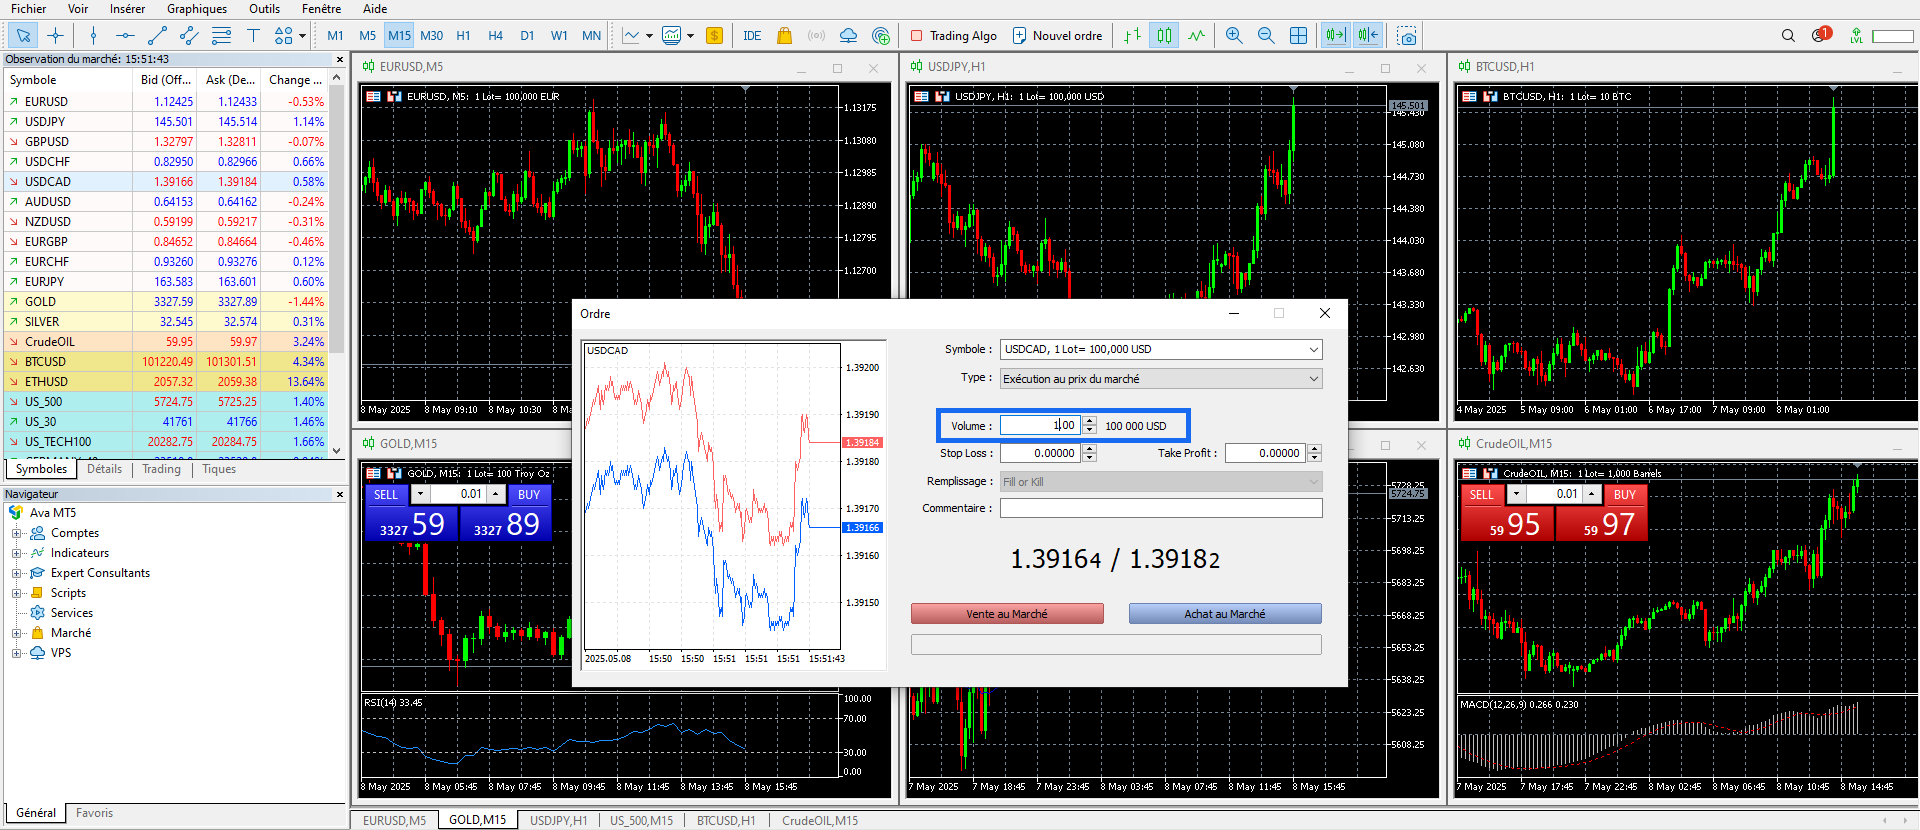Toggle Trading Algo on or off
1920x830 pixels.
(x=953, y=36)
